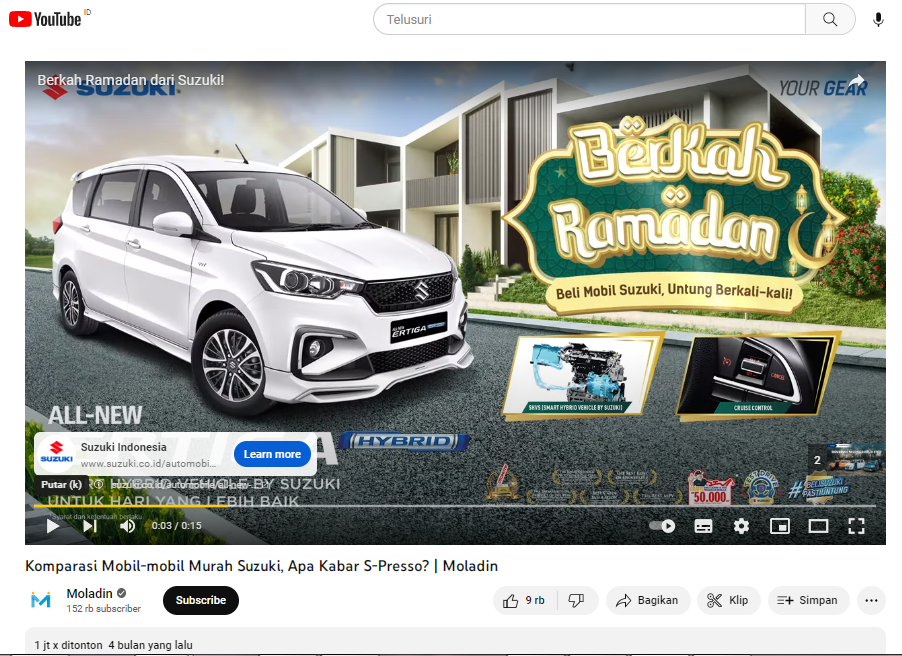The width and height of the screenshot is (902, 656).
Task: Activate voice search microphone icon
Action: [x=878, y=19]
